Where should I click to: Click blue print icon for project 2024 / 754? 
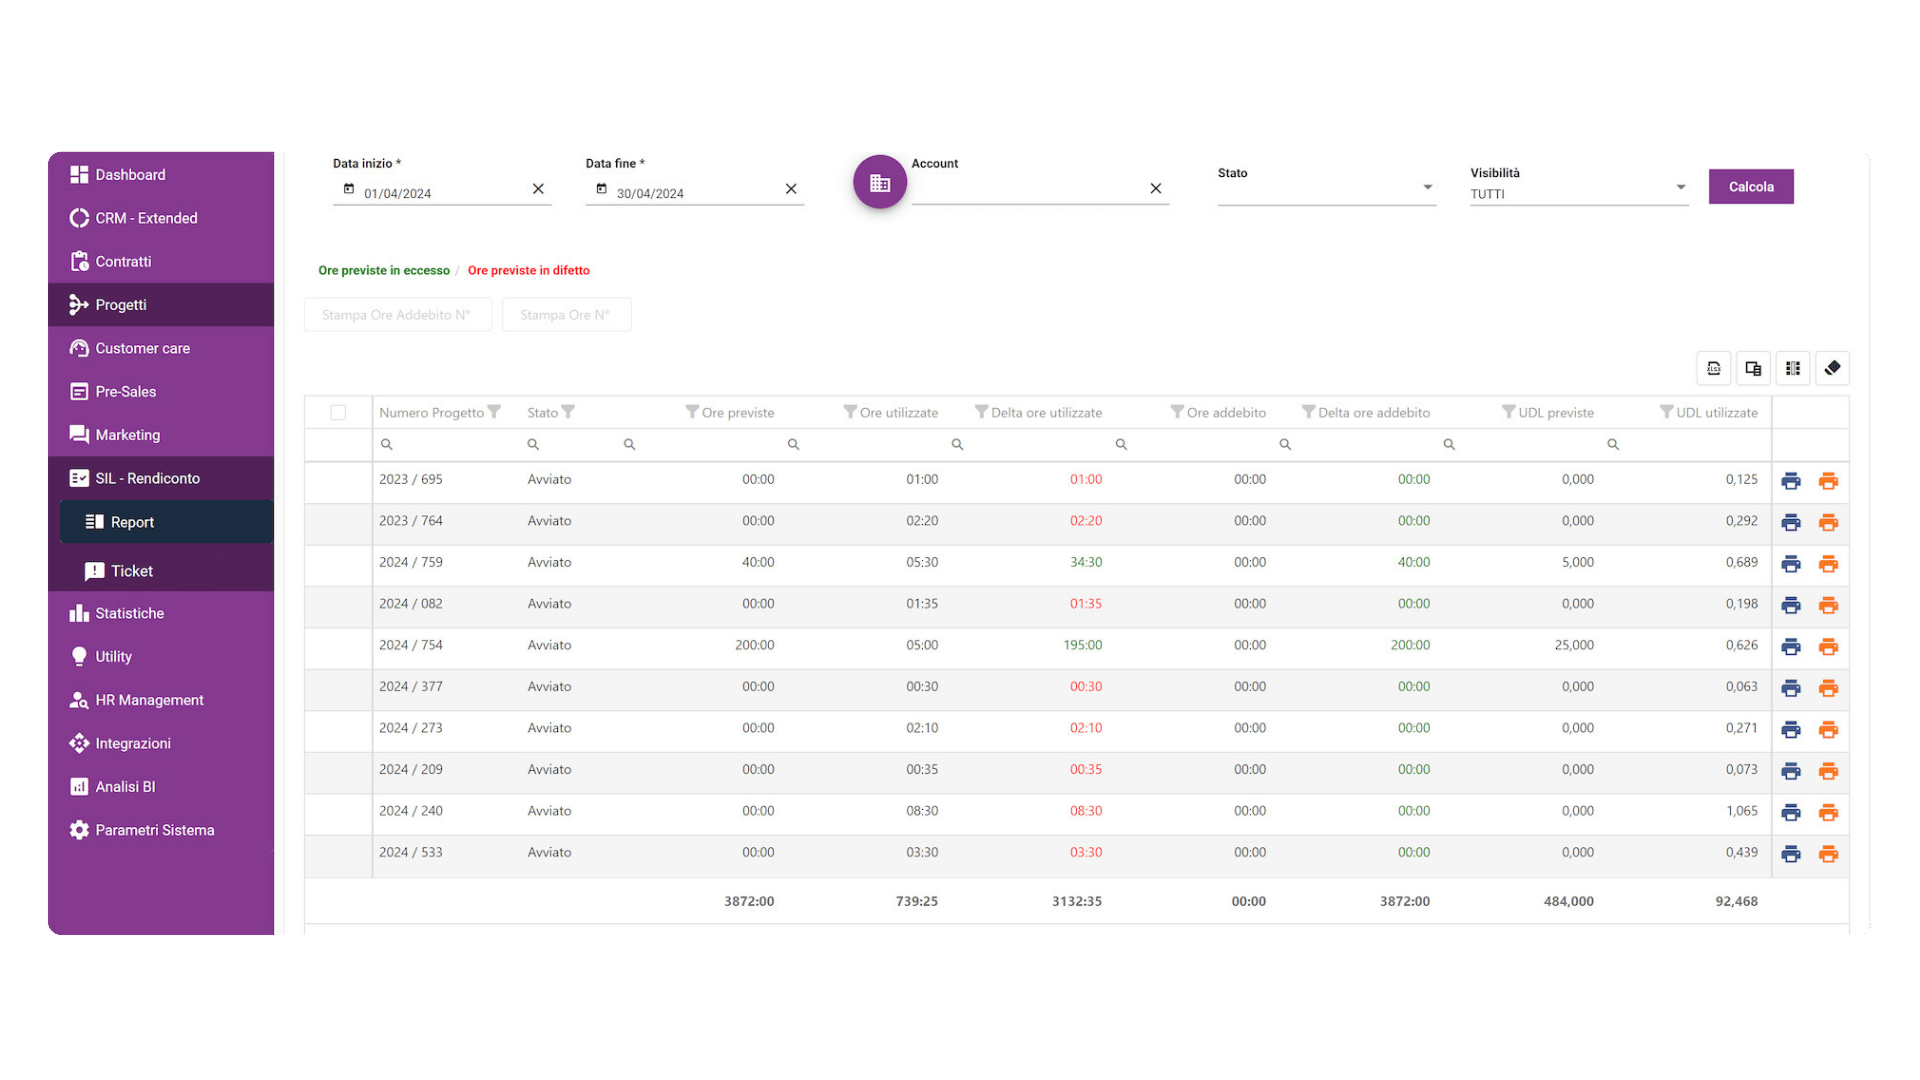point(1791,647)
